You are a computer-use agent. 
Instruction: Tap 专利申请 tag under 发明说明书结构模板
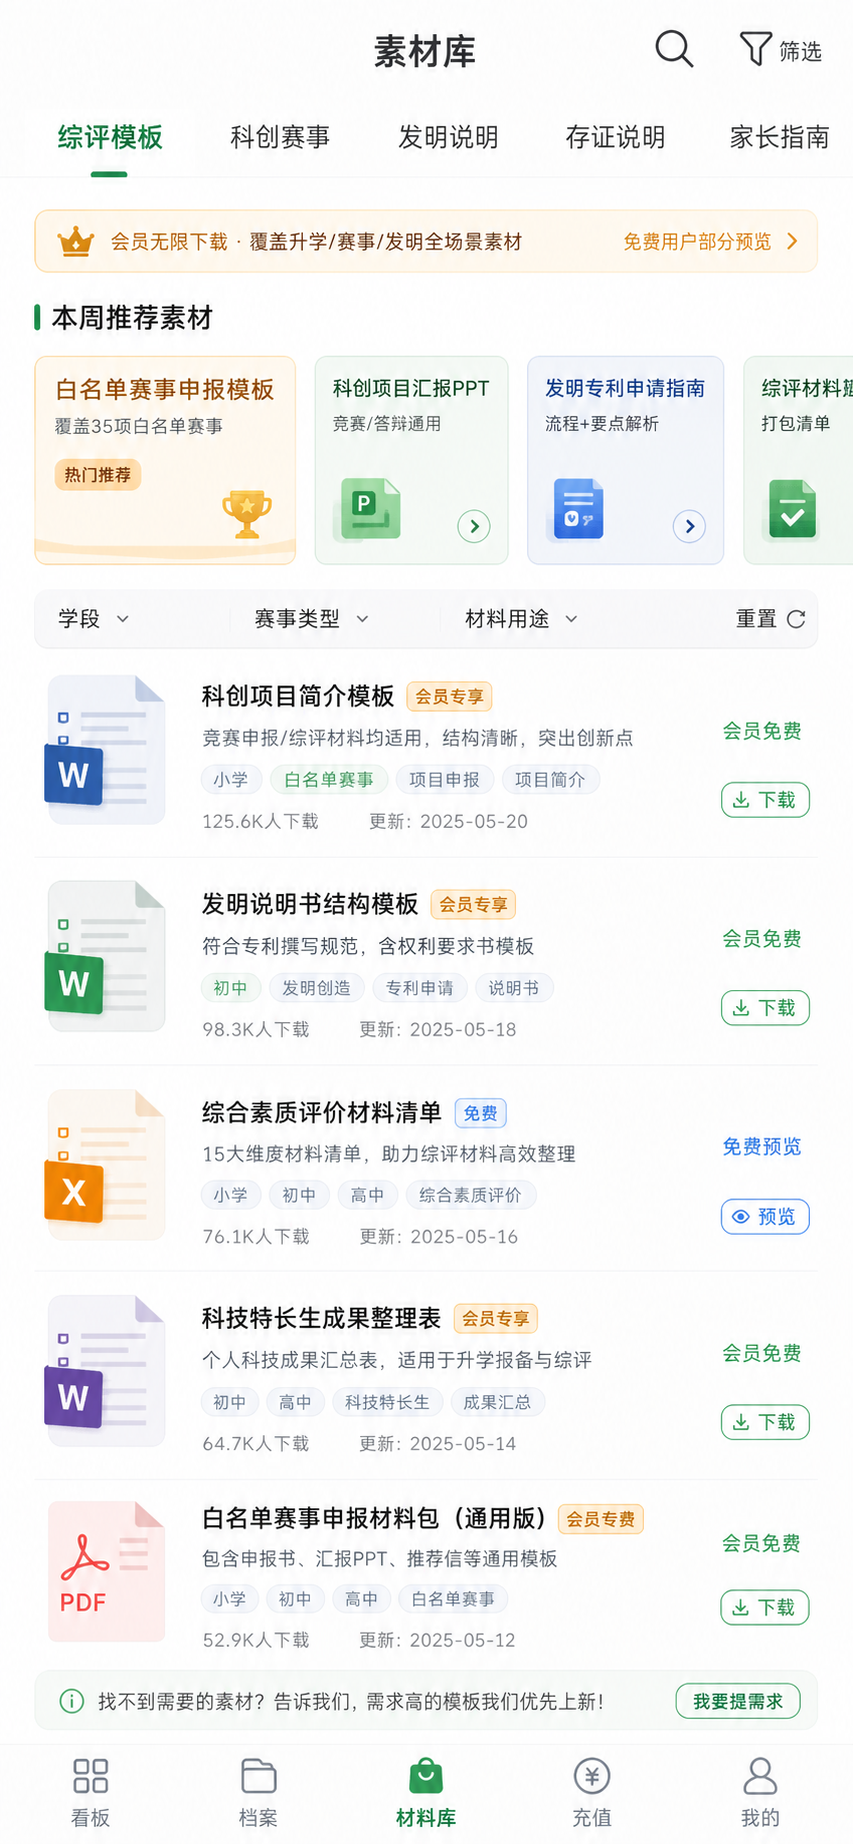420,988
